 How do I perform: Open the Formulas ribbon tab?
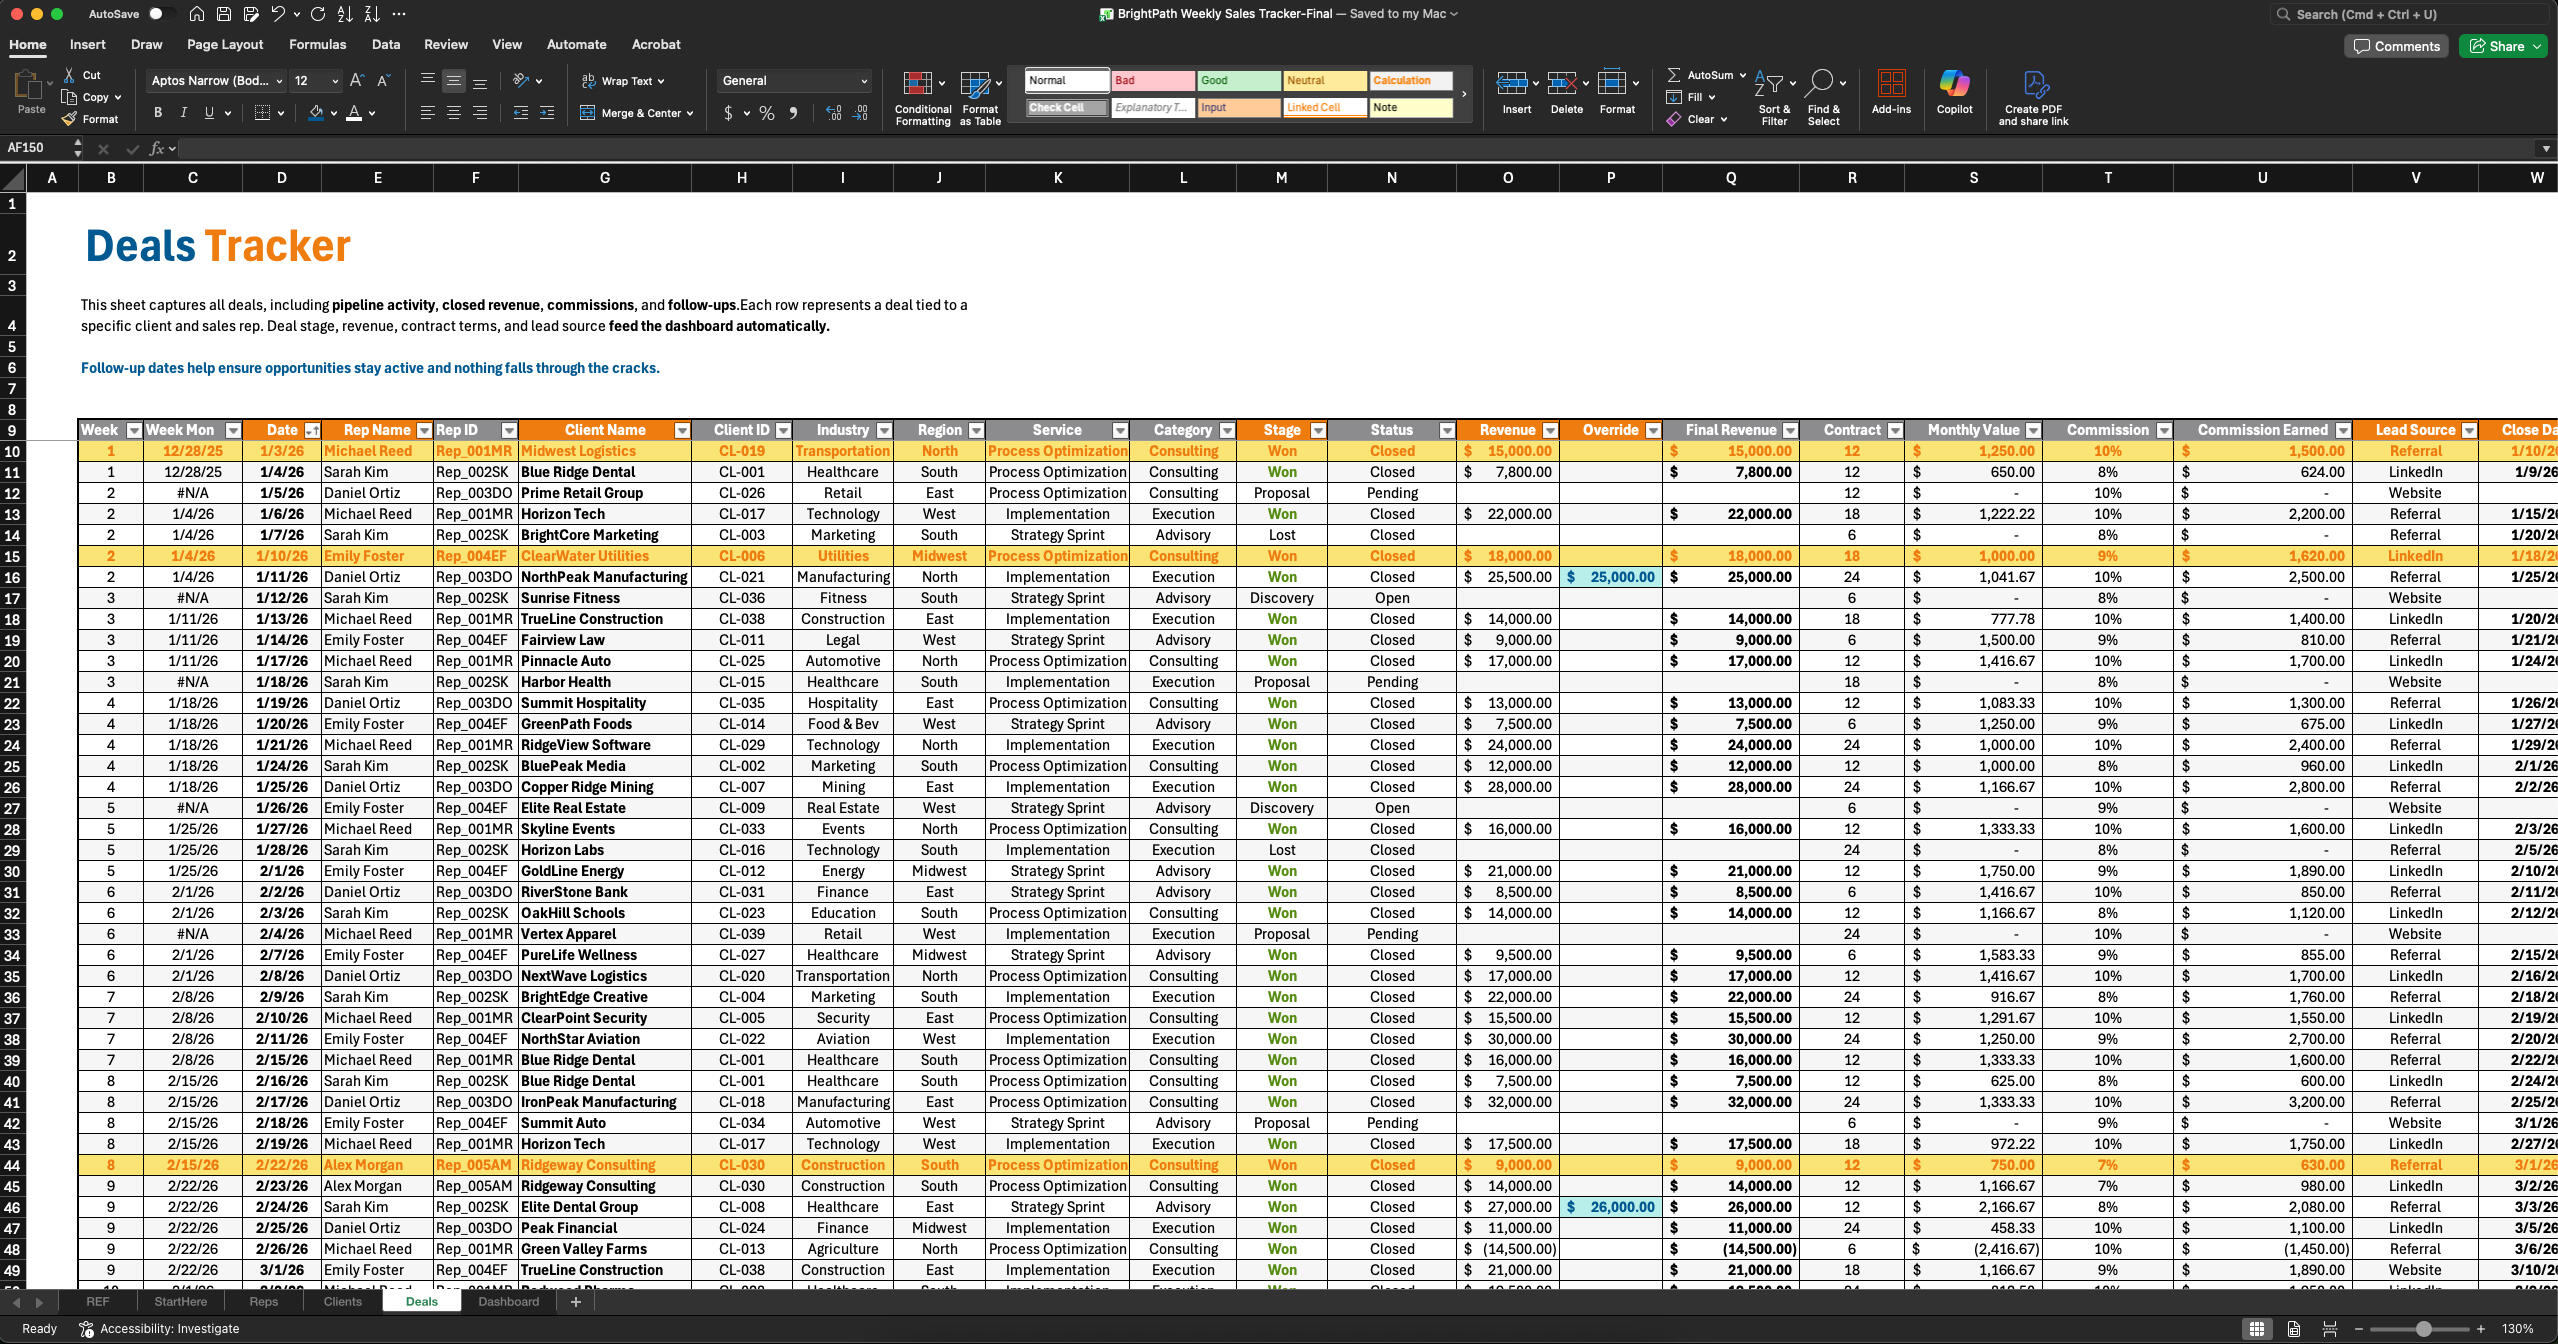(317, 44)
